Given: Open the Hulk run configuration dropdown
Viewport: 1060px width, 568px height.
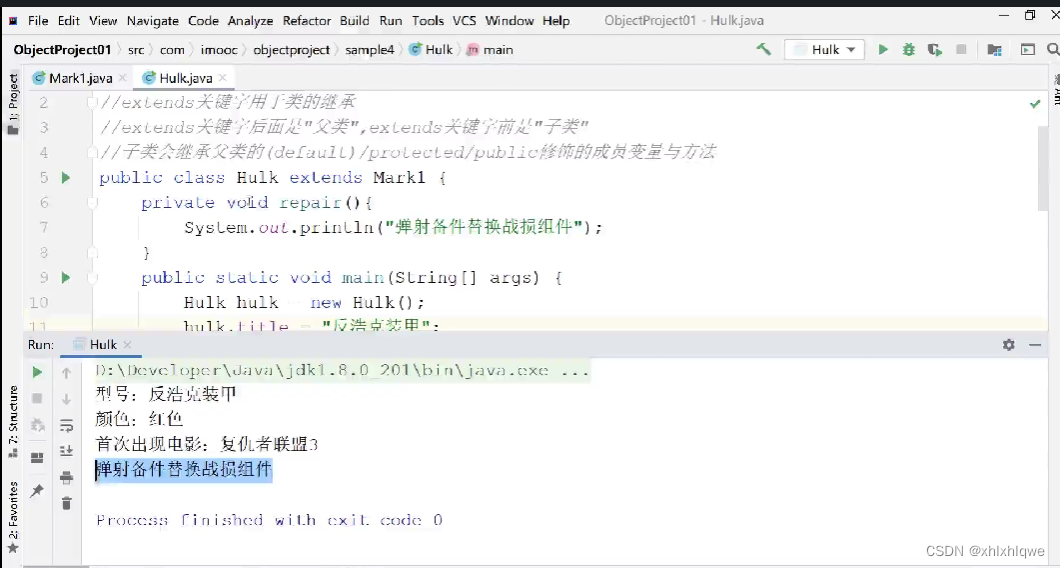Looking at the screenshot, I should [824, 49].
